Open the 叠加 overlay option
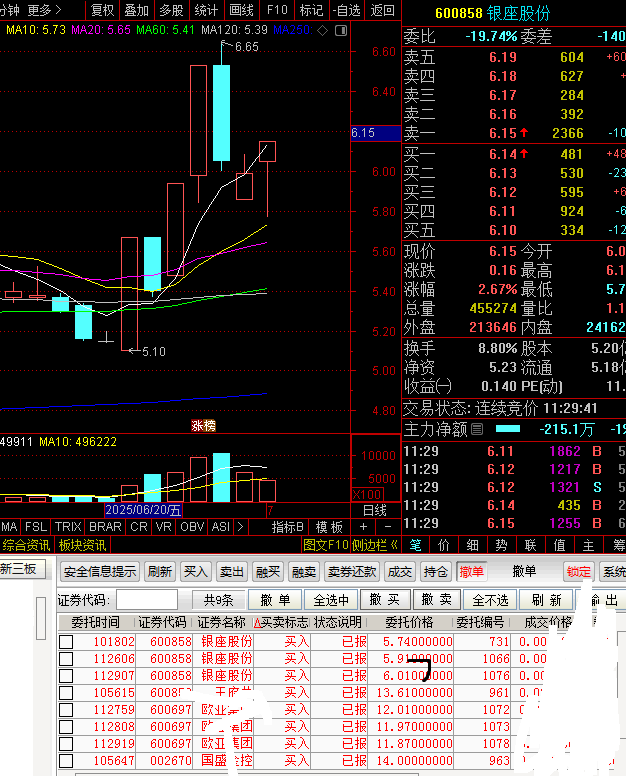Viewport: 626px width, 776px height. coord(137,10)
